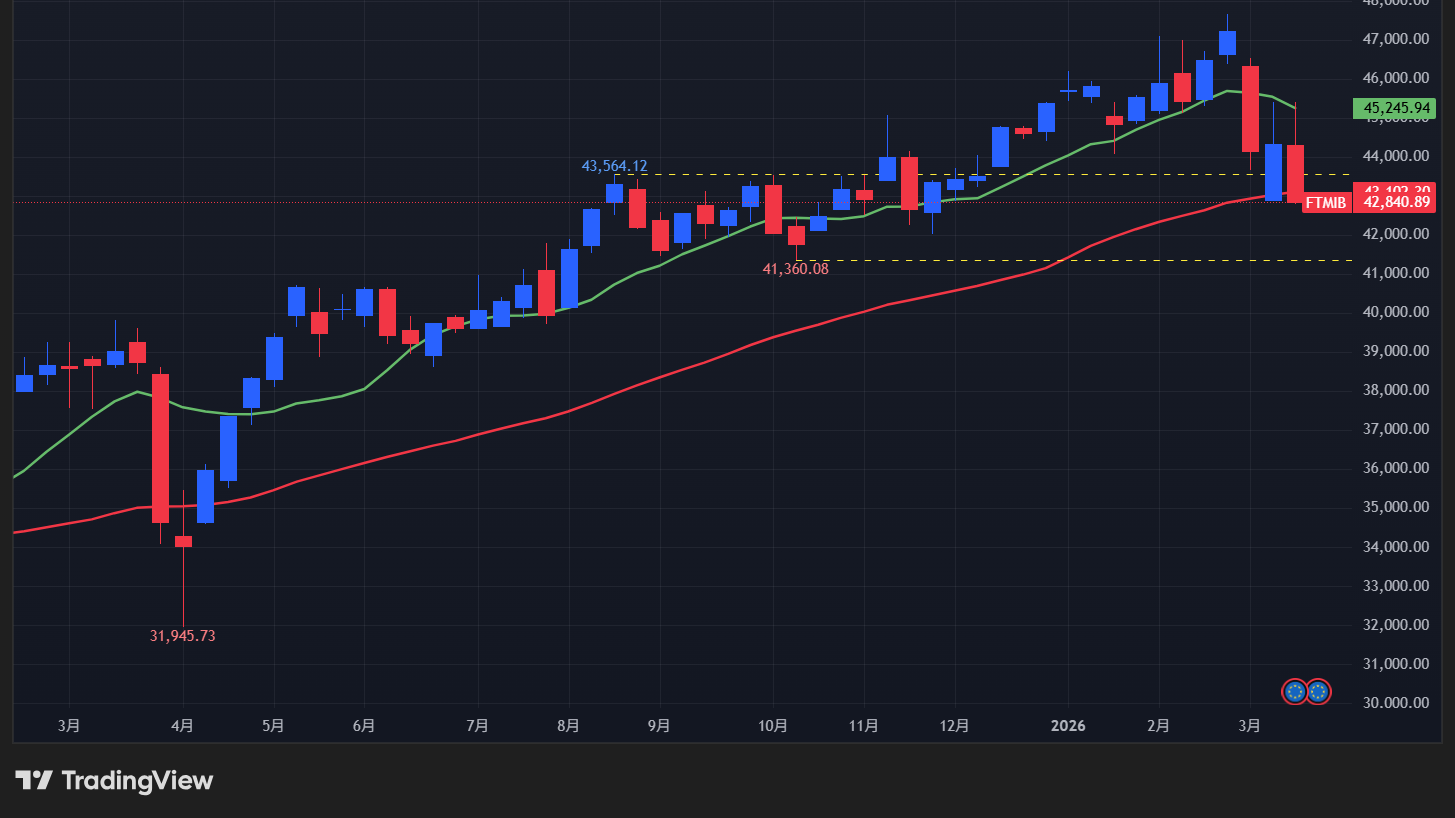Click the red FTMIB symbol label
The image size is (1455, 818).
click(1327, 203)
